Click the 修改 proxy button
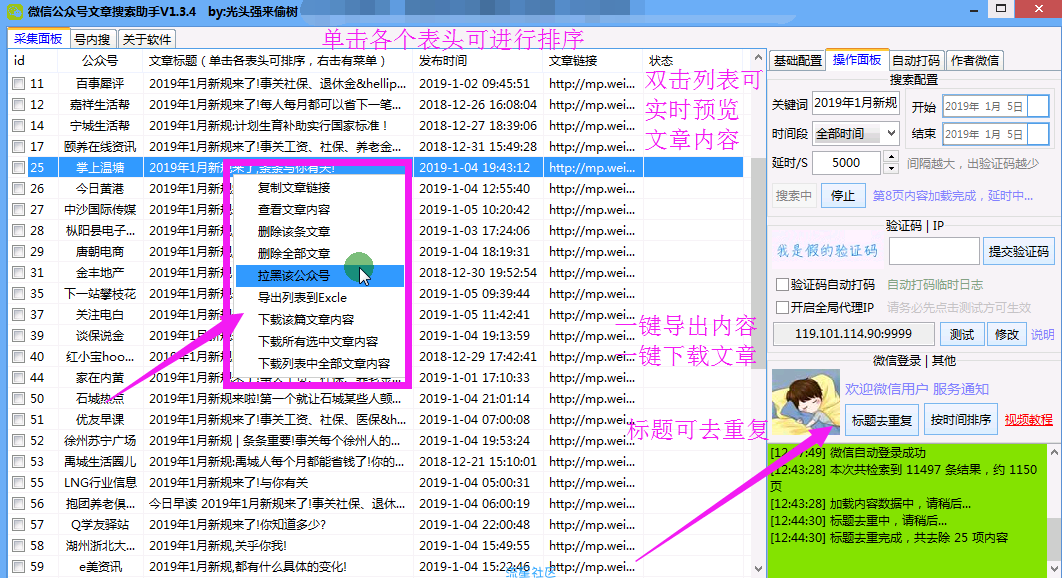Screen dimensions: 1062x578 click(1006, 334)
